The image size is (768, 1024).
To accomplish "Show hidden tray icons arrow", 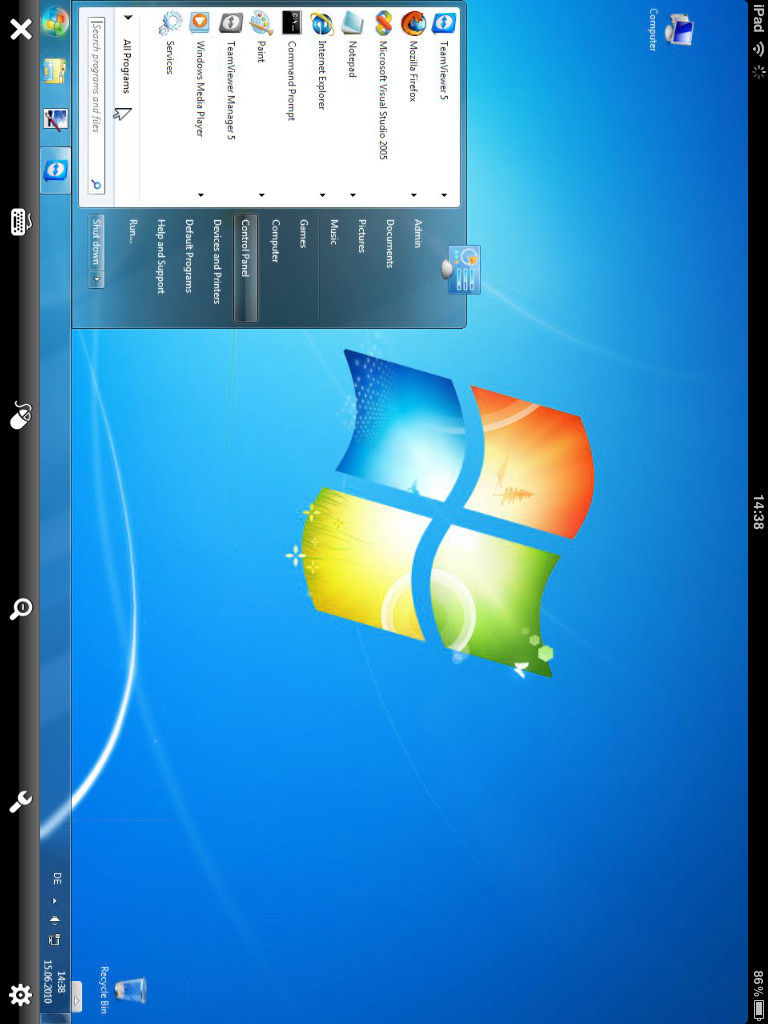I will [55, 901].
